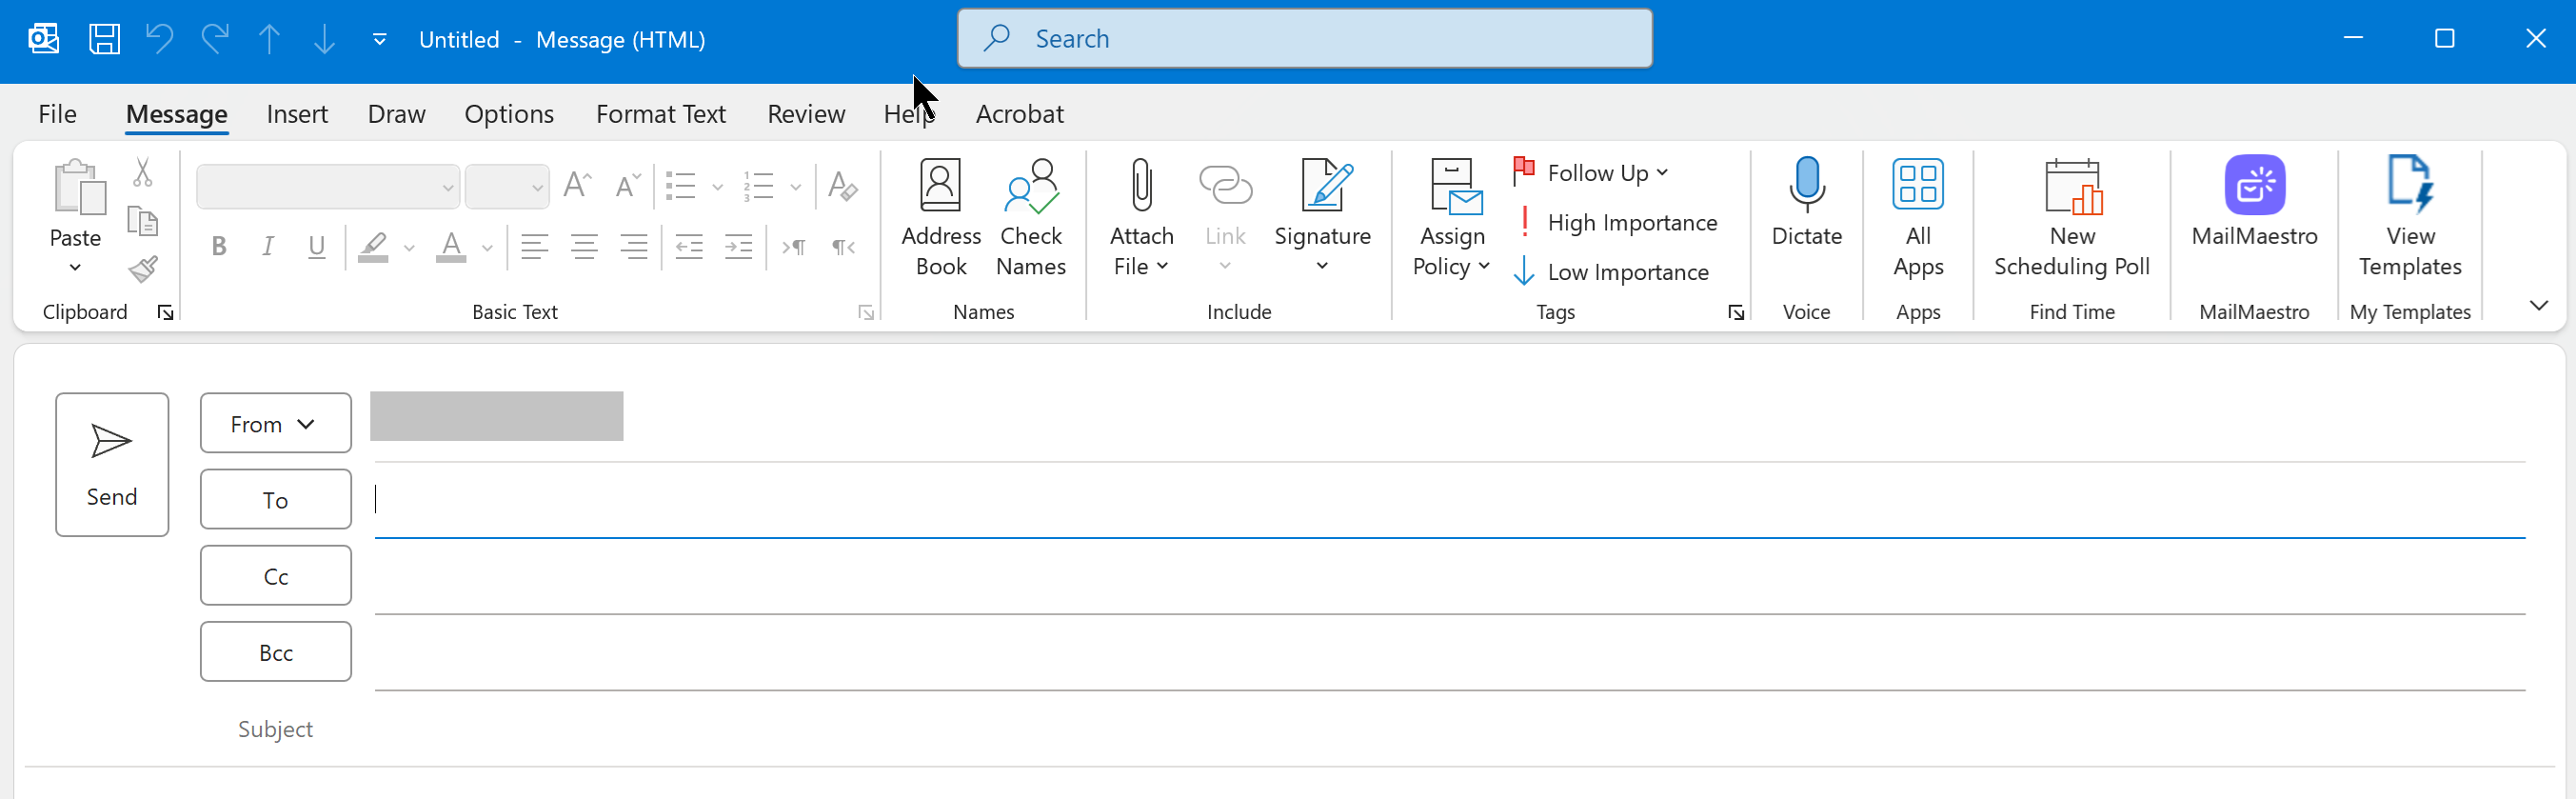Toggle High Importance tag
This screenshot has height=799, width=2576.
tap(1616, 222)
